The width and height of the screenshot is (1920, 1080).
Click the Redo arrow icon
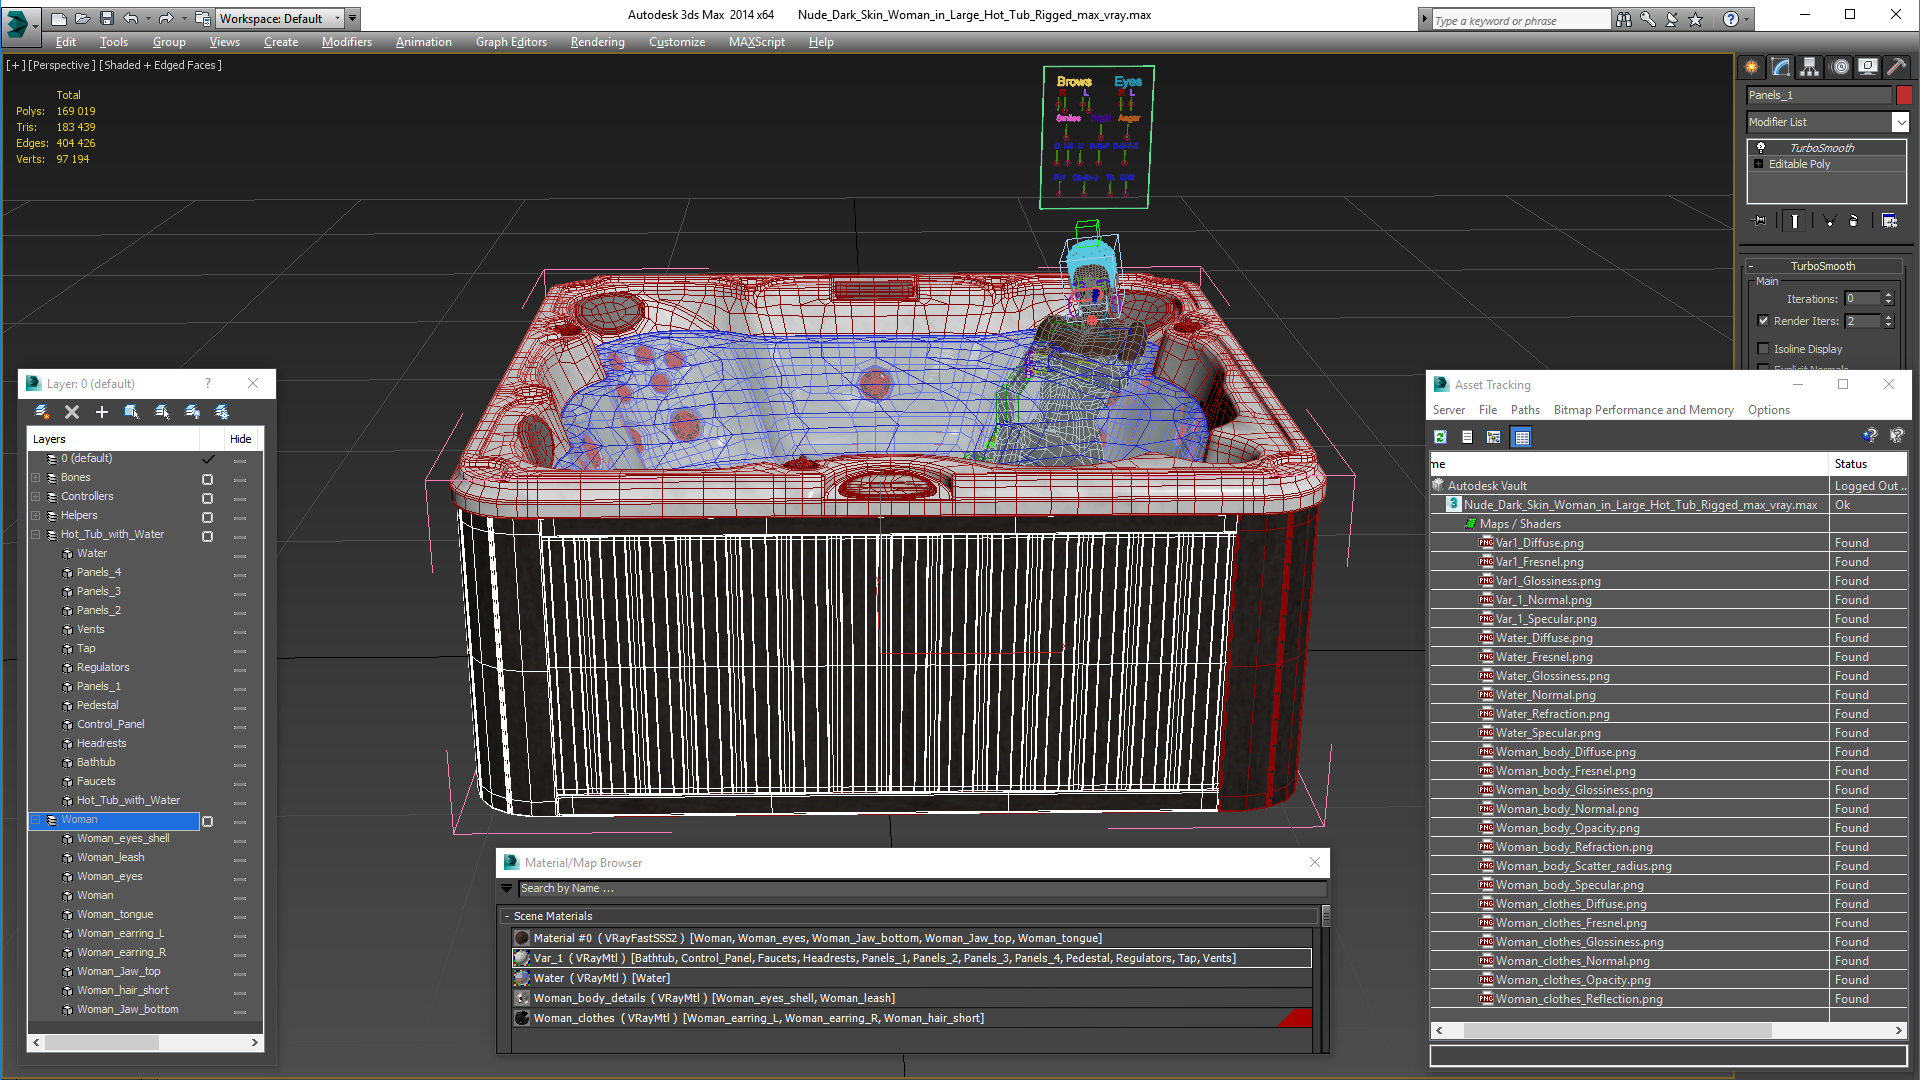click(x=166, y=18)
